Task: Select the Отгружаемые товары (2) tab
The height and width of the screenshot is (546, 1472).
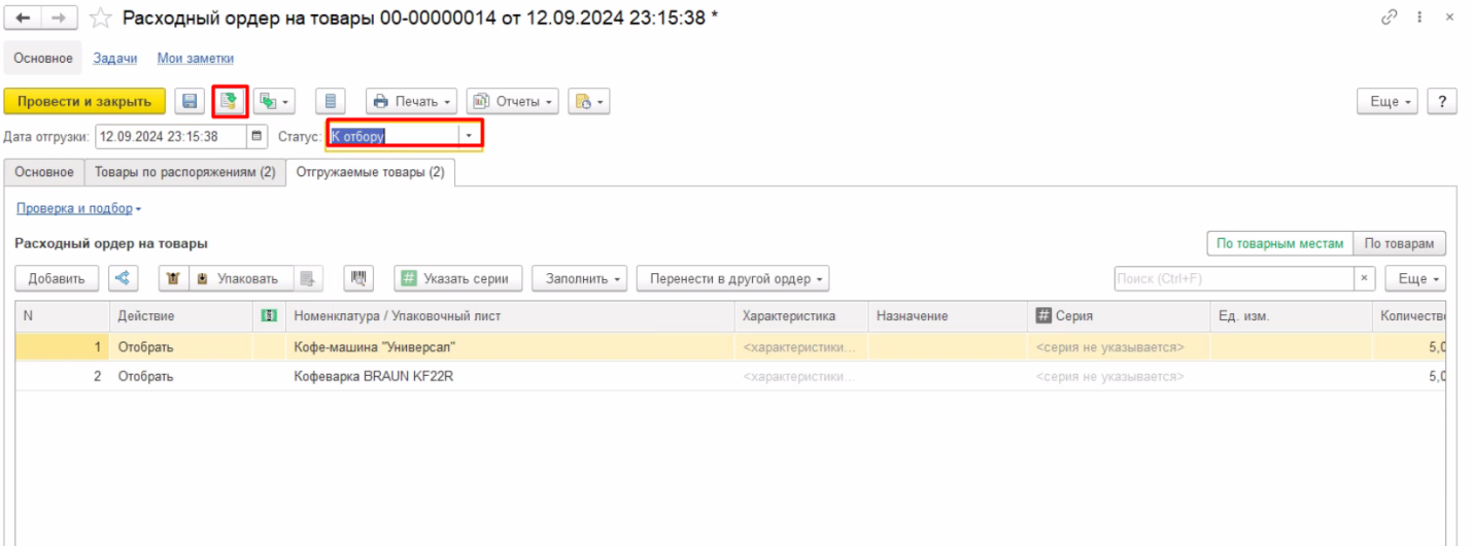Action: [371, 172]
